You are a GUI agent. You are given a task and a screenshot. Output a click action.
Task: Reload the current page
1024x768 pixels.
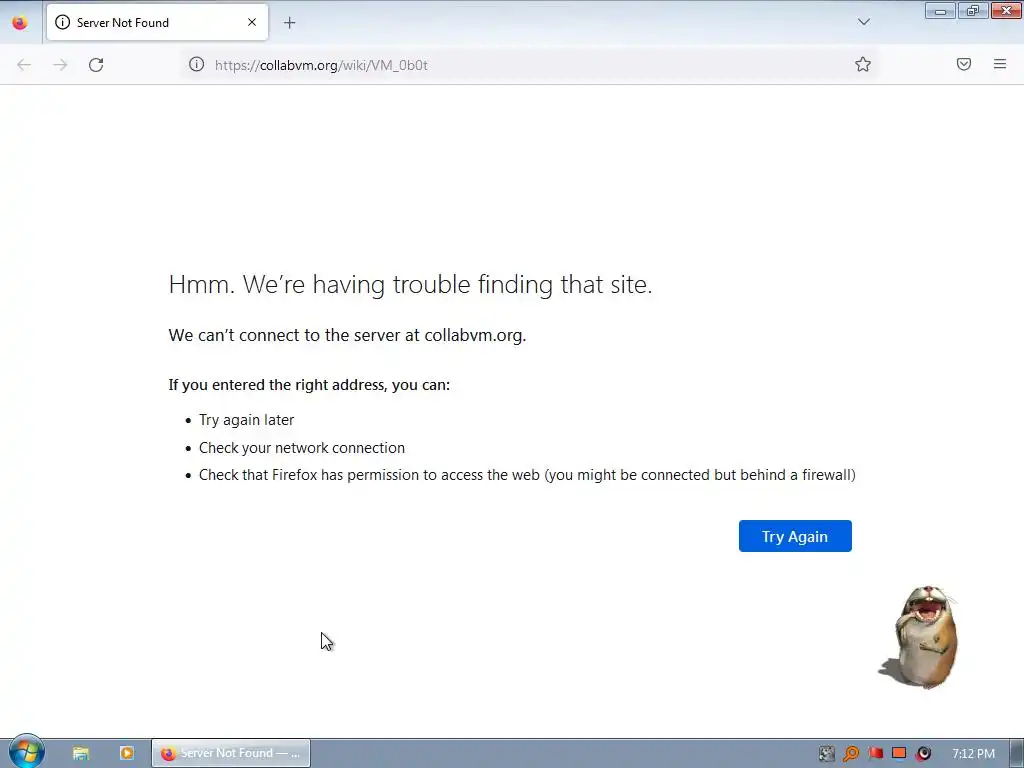coord(96,65)
